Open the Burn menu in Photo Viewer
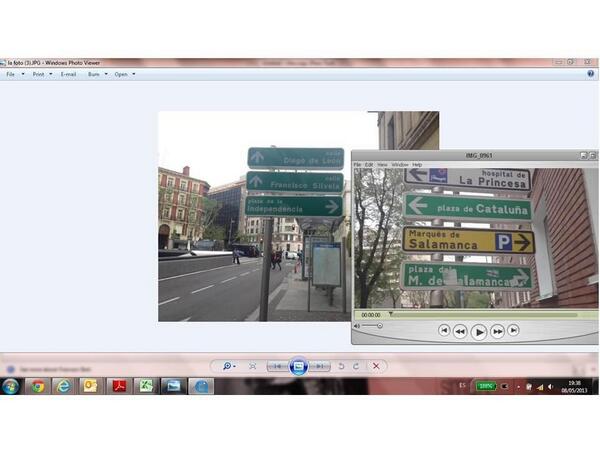 pyautogui.click(x=93, y=74)
